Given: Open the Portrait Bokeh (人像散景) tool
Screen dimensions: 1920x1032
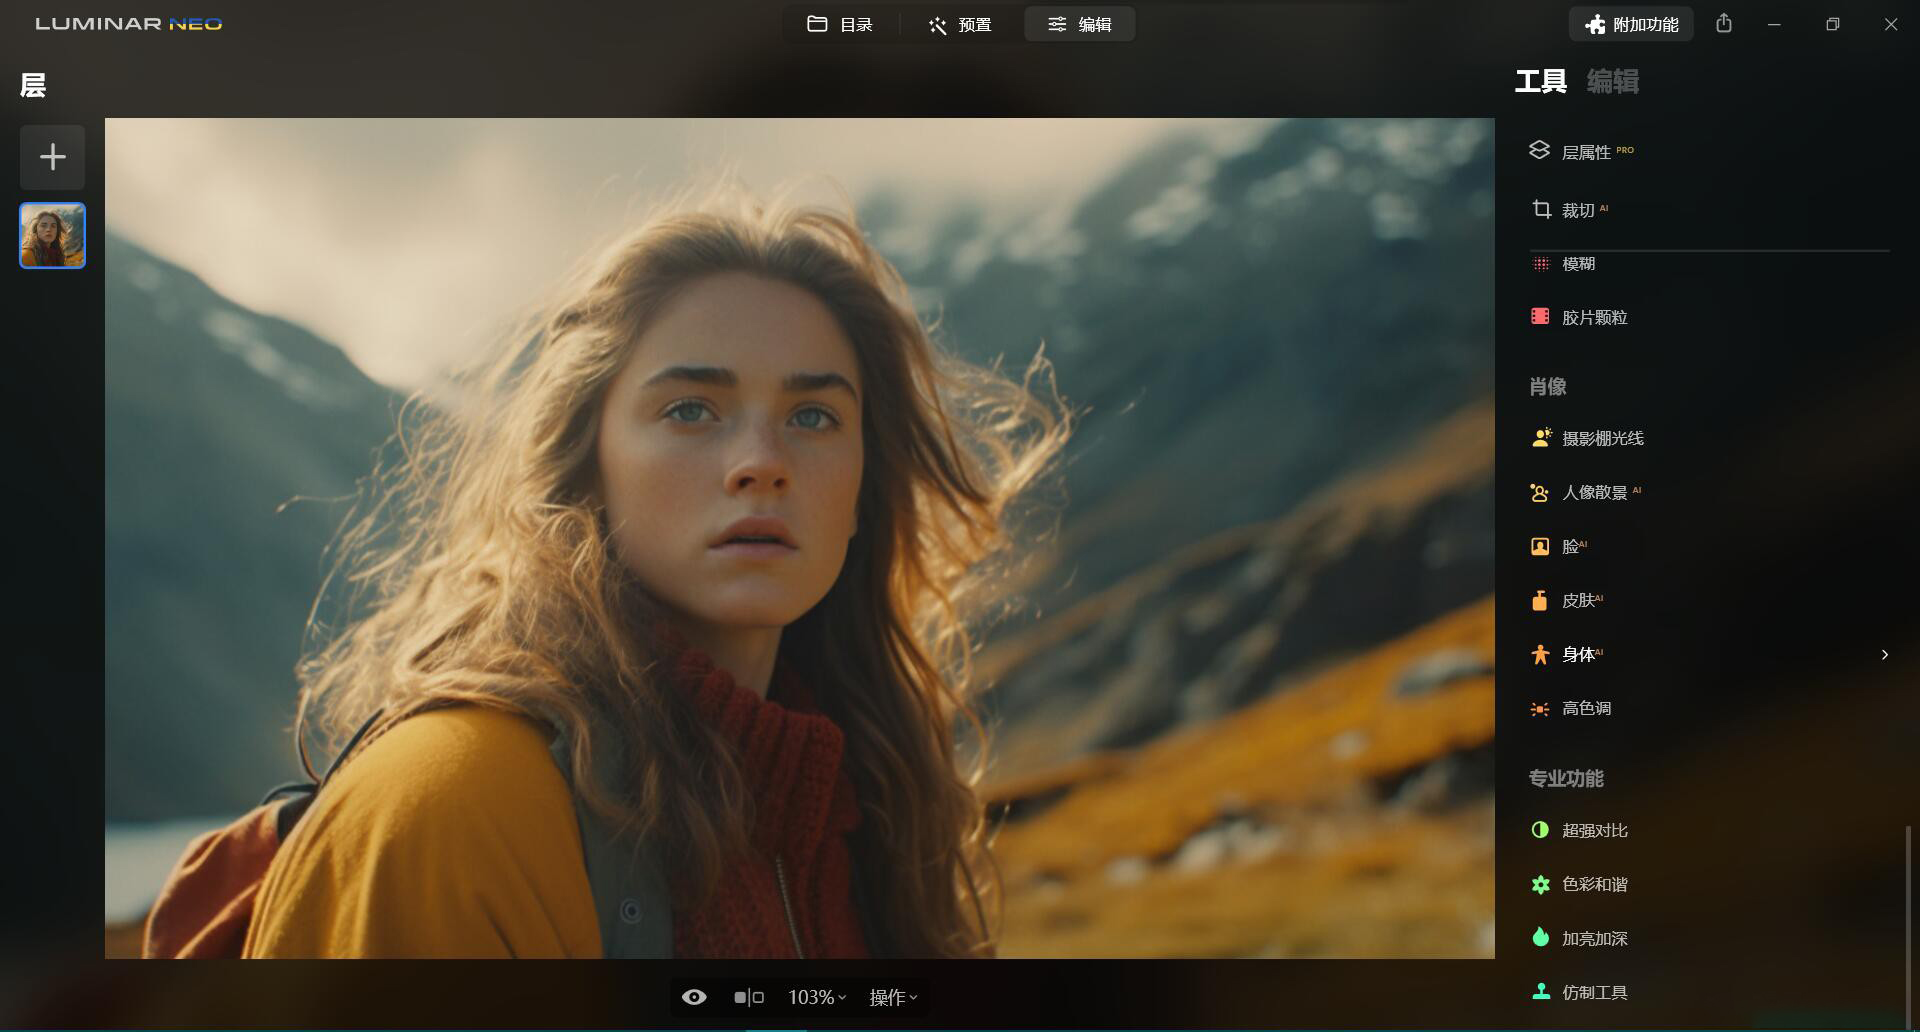Looking at the screenshot, I should 1593,492.
